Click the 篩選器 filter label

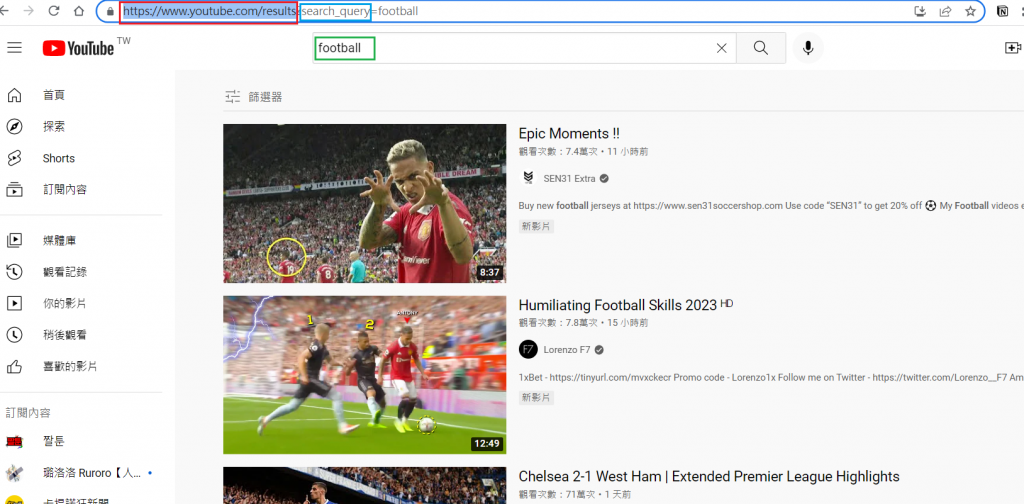coord(265,97)
